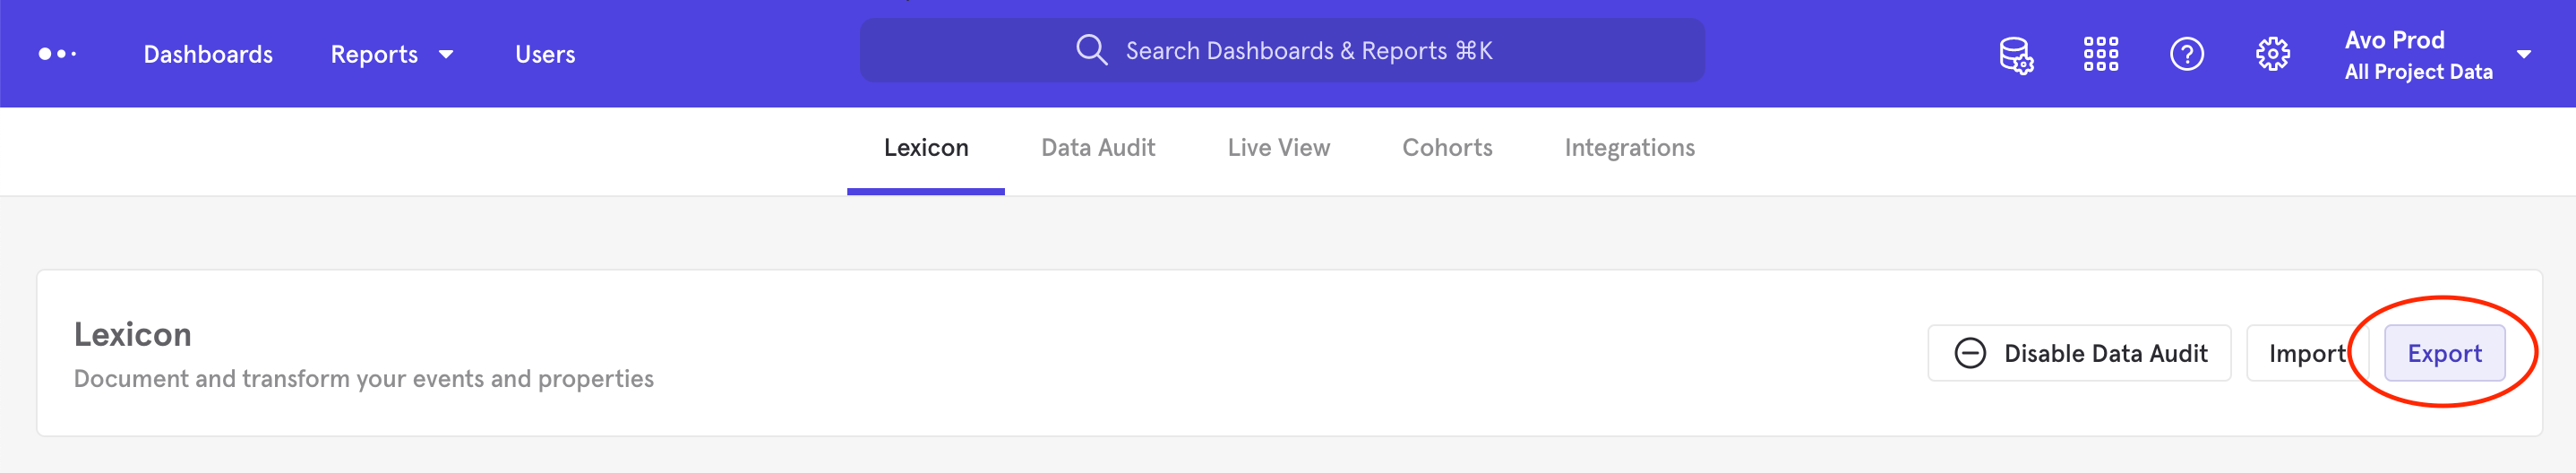Switch to the Live View tab
This screenshot has height=473, width=2576.
[x=1278, y=148]
